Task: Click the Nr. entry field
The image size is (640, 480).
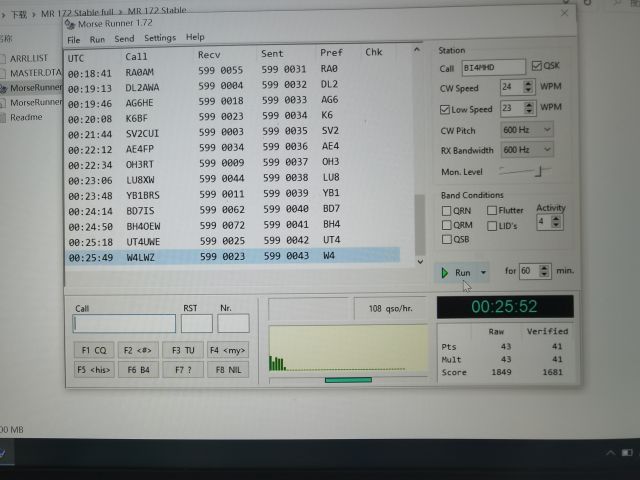Action: (233, 323)
